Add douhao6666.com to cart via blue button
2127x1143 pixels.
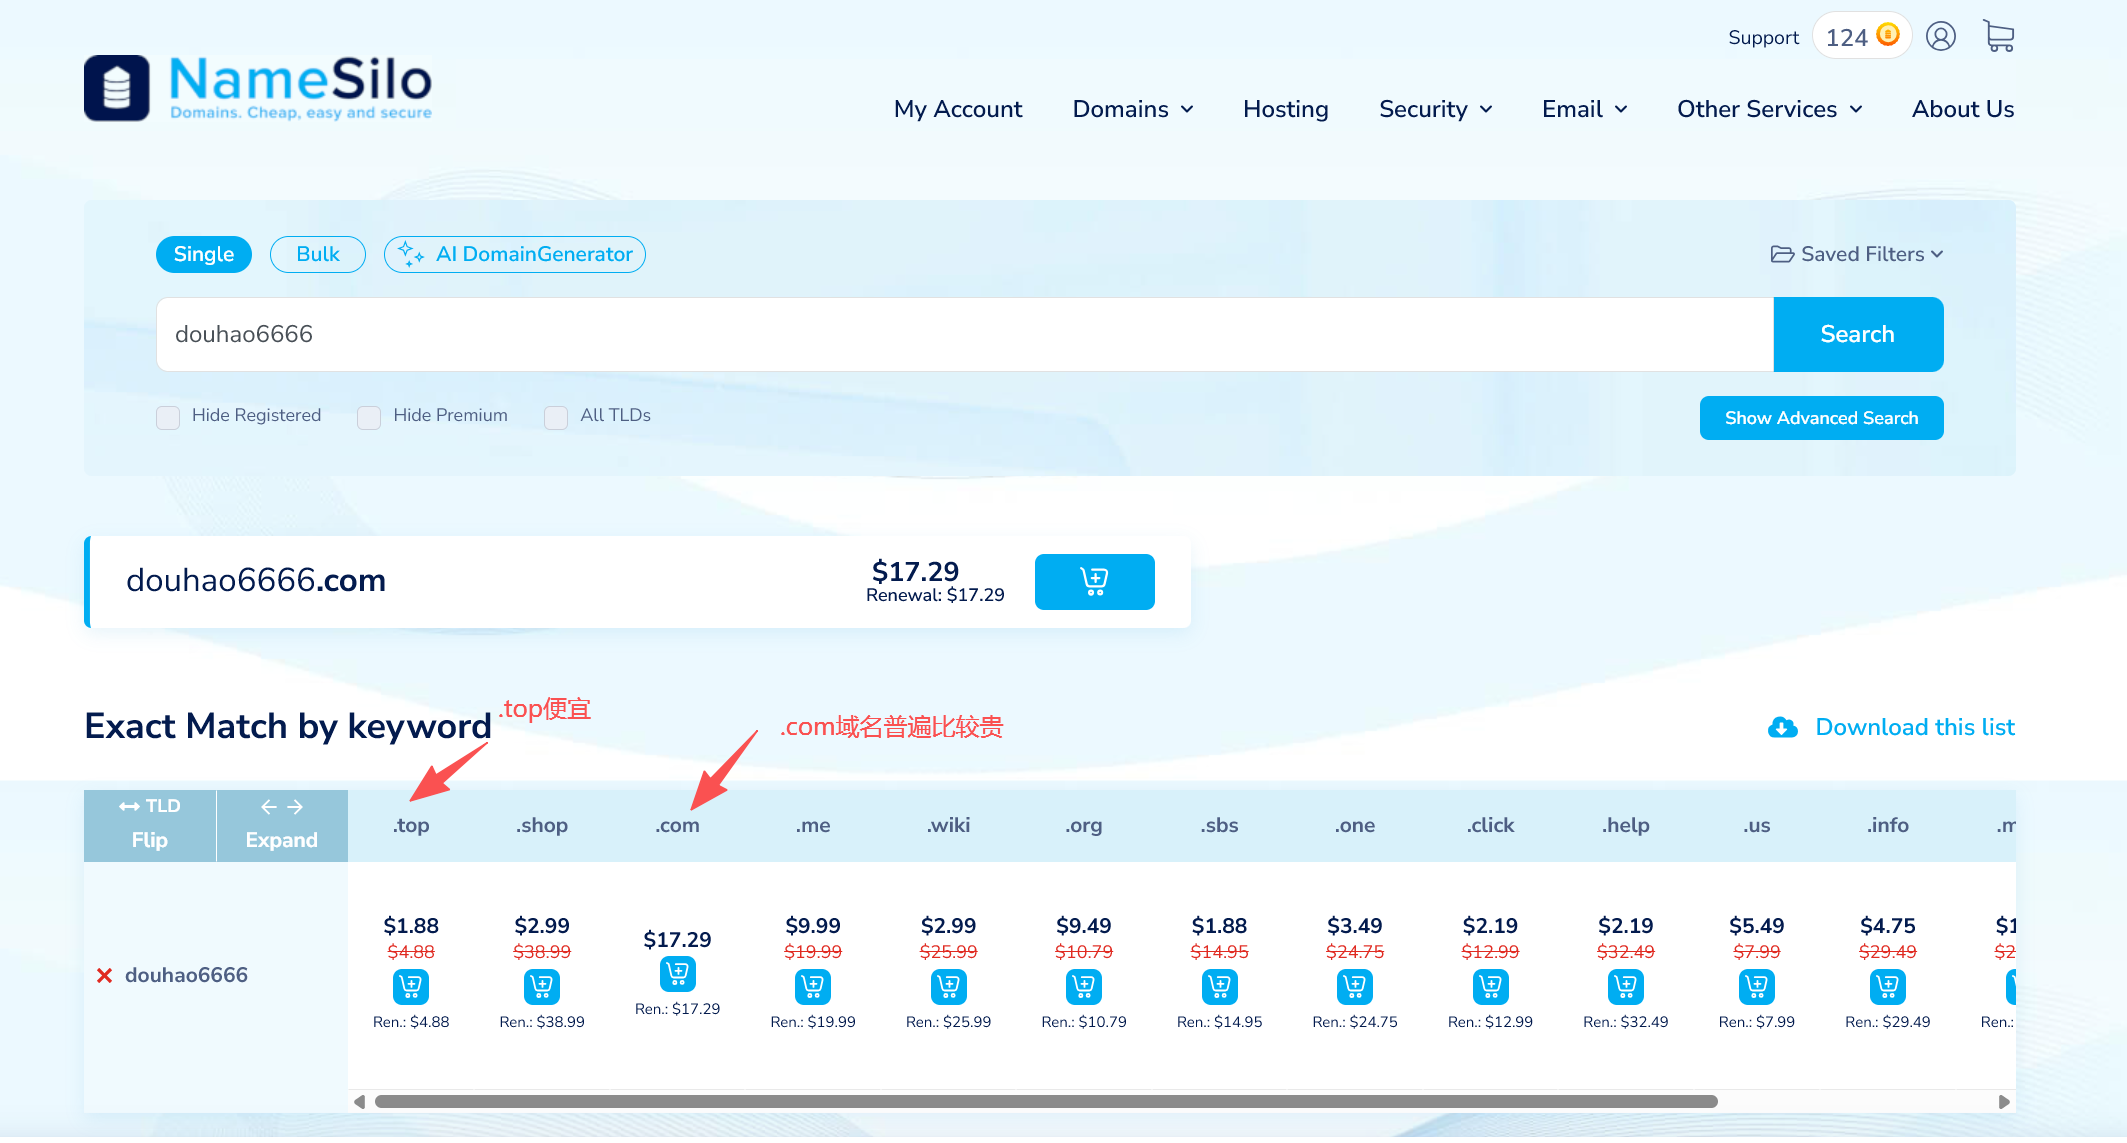(1094, 581)
